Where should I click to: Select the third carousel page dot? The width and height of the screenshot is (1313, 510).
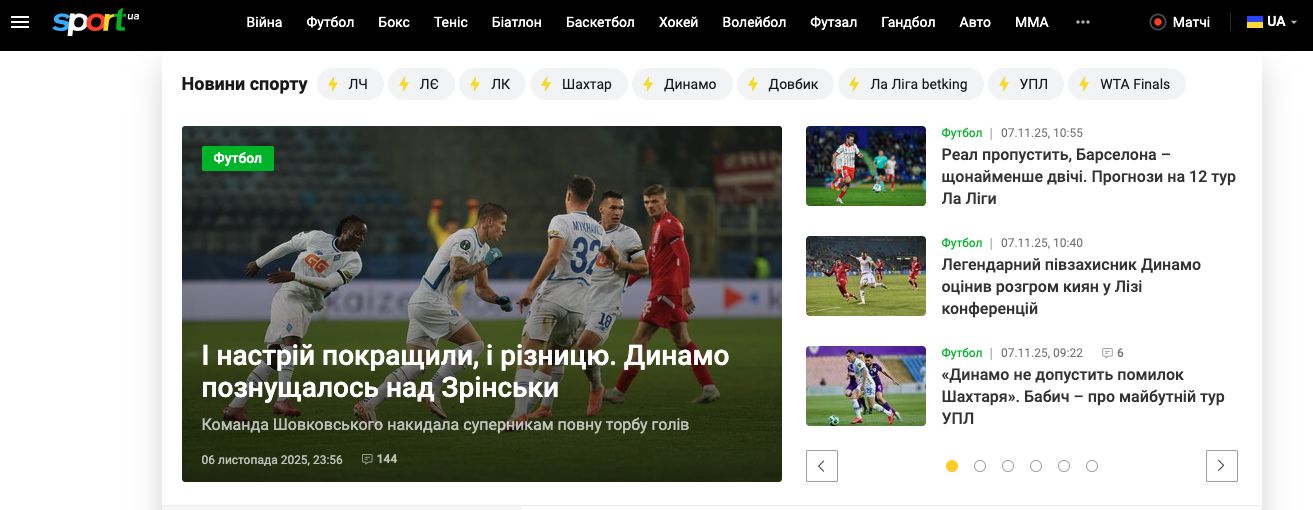[x=1008, y=466]
